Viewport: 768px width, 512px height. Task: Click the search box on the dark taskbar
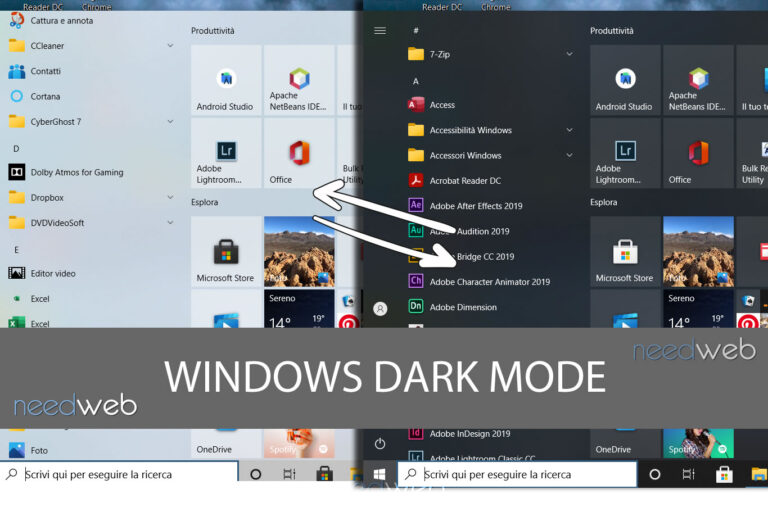[517, 474]
